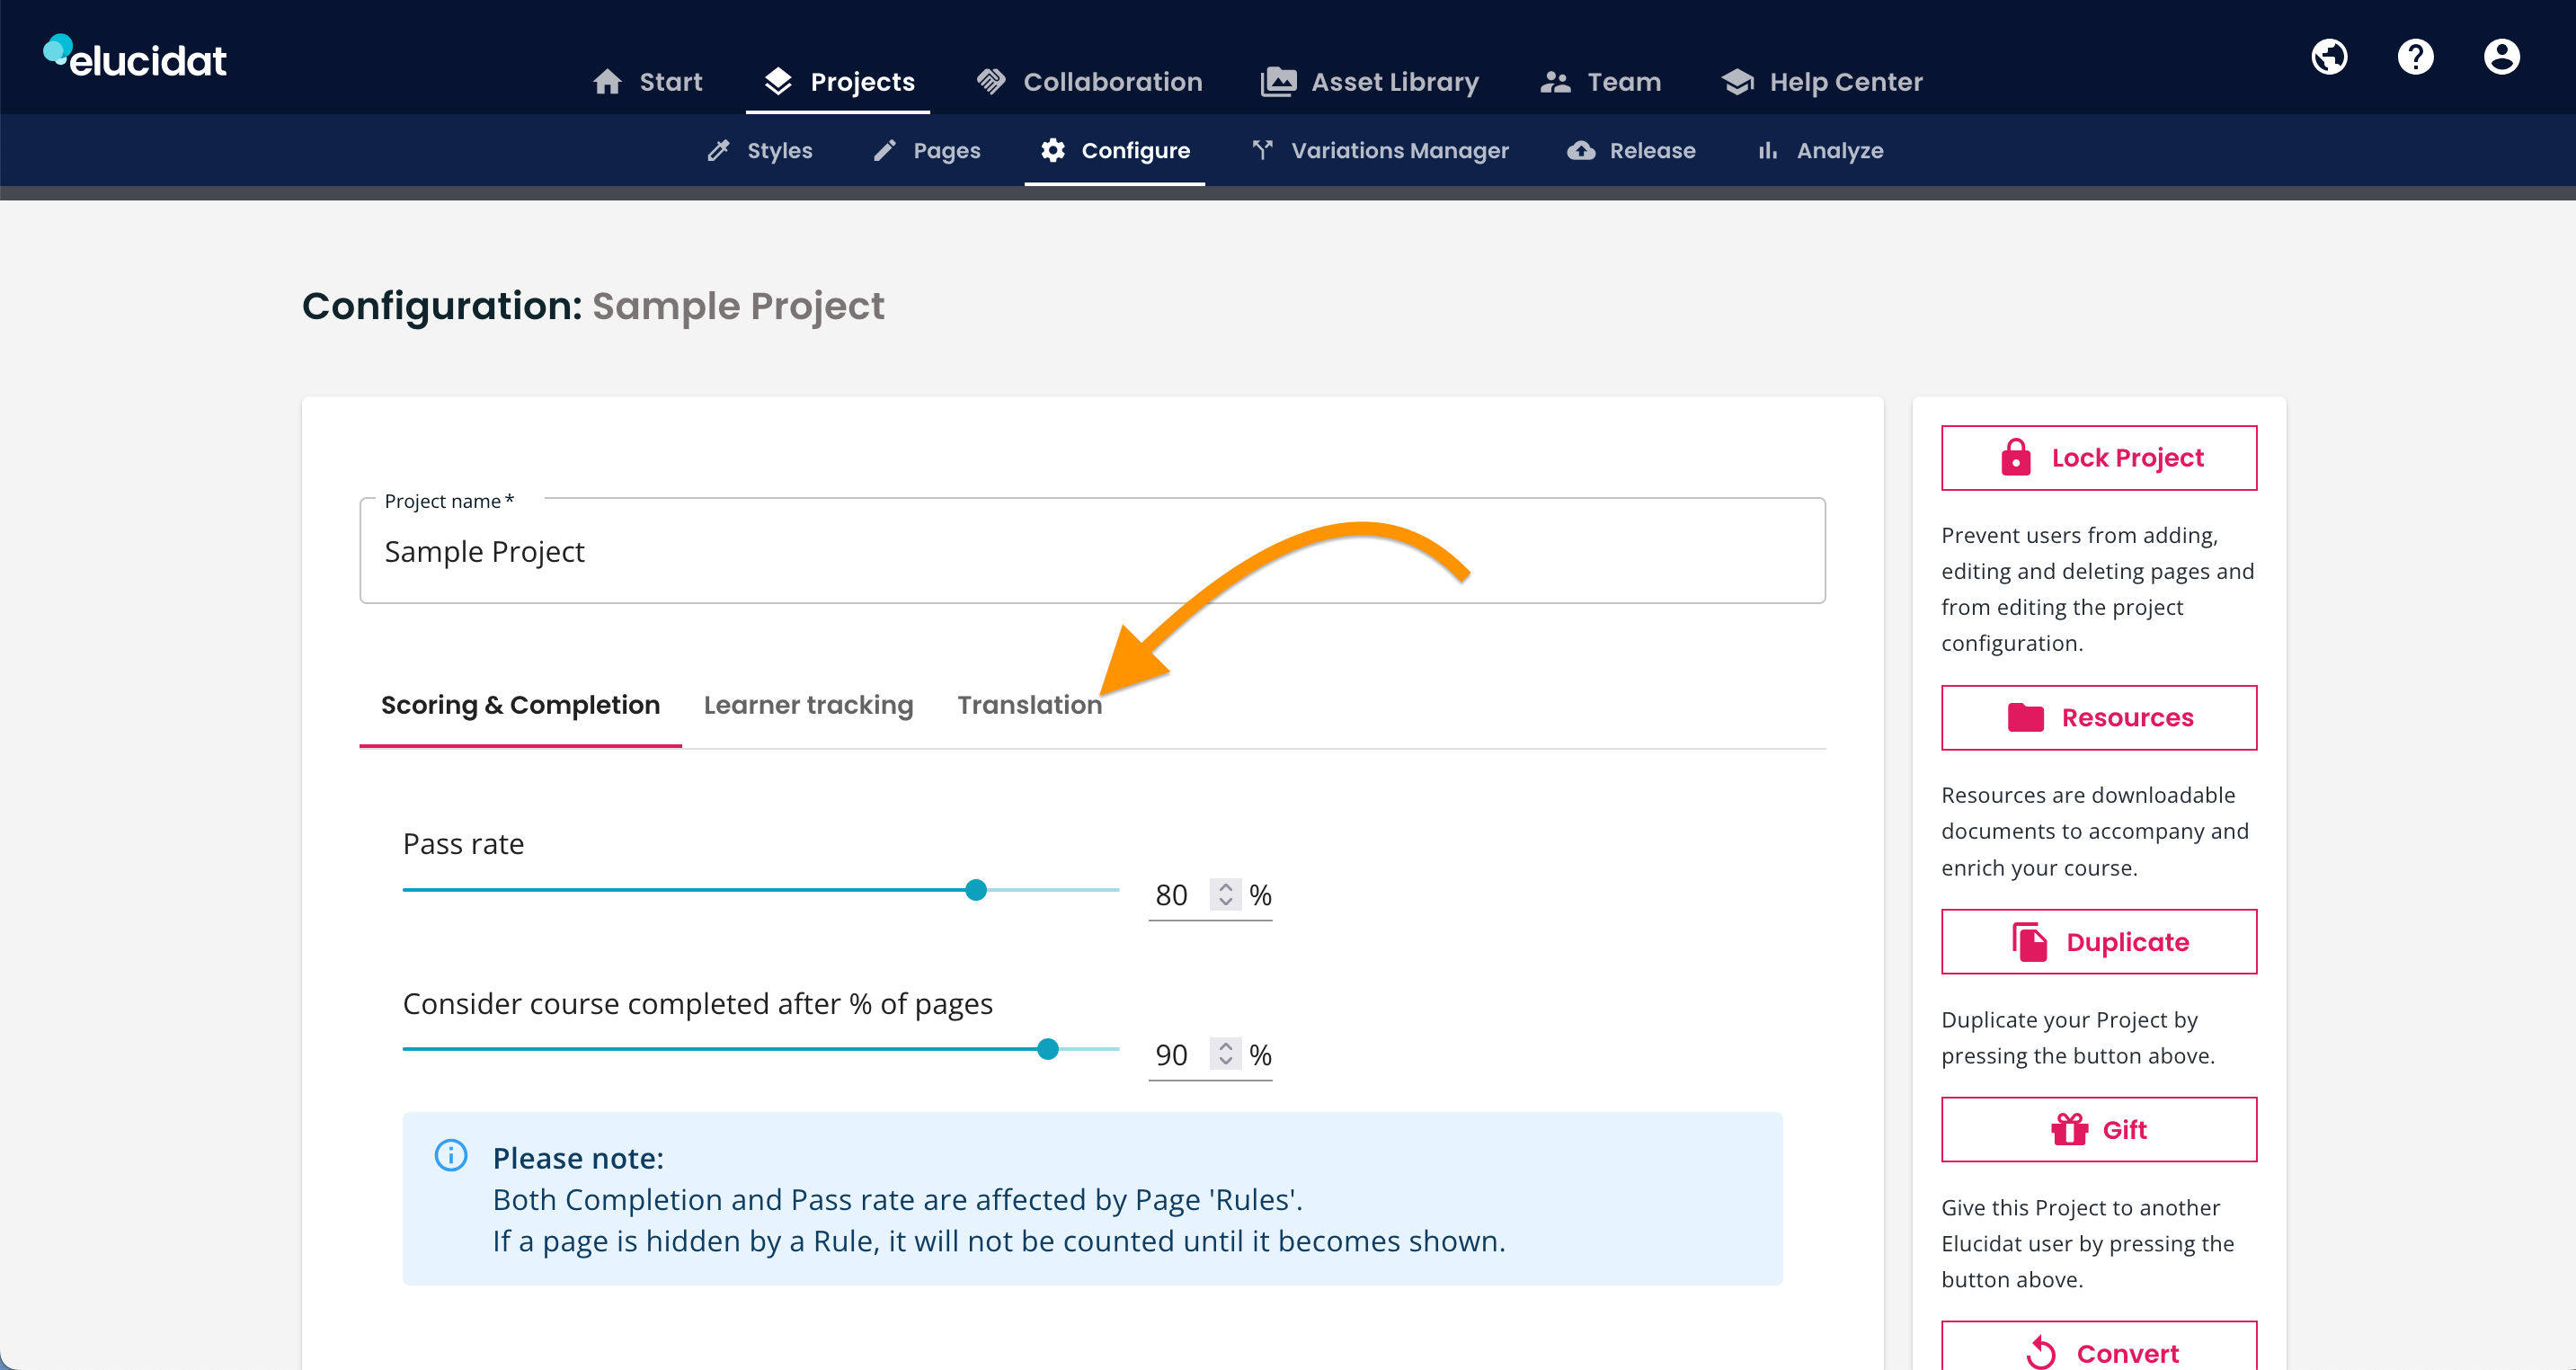Viewport: 2576px width, 1370px height.
Task: Select Scoring & Completion tab
Action: coord(520,705)
